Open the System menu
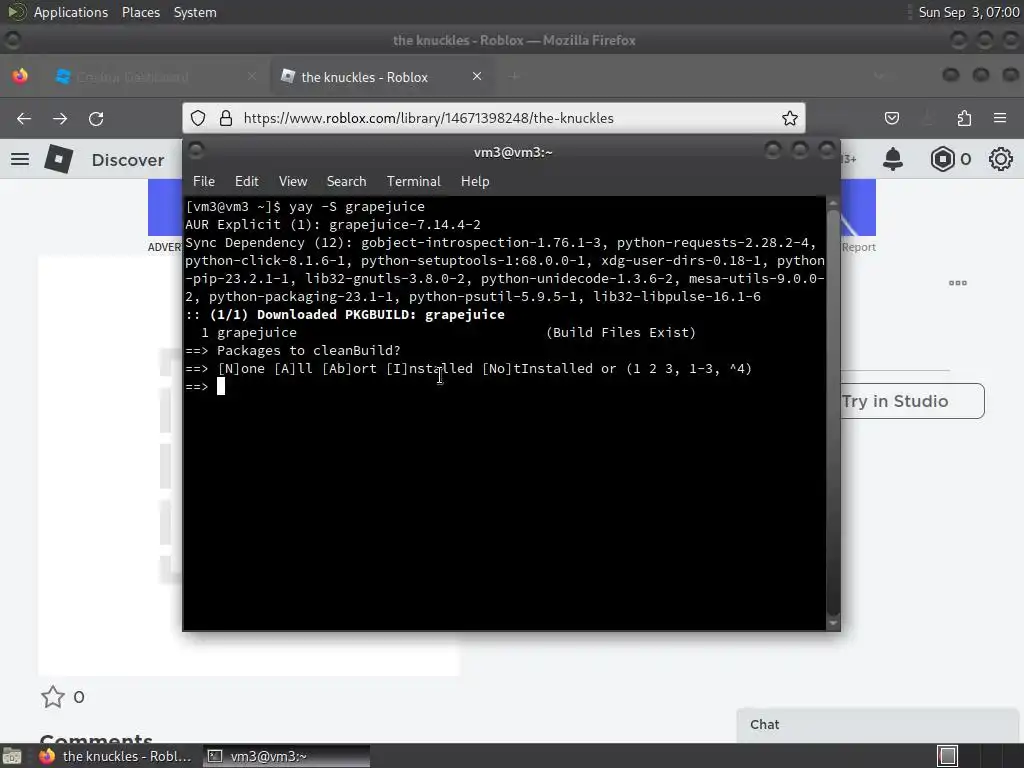The width and height of the screenshot is (1024, 768). 195,12
